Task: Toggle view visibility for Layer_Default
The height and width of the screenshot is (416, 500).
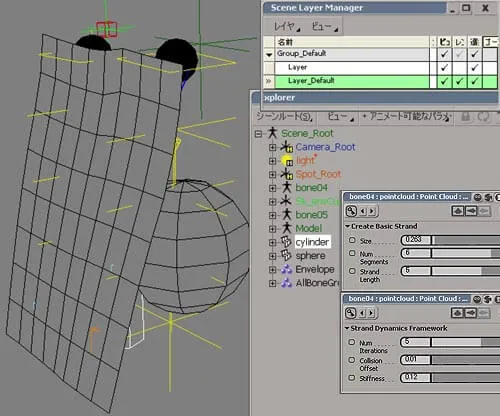Action: click(x=444, y=81)
